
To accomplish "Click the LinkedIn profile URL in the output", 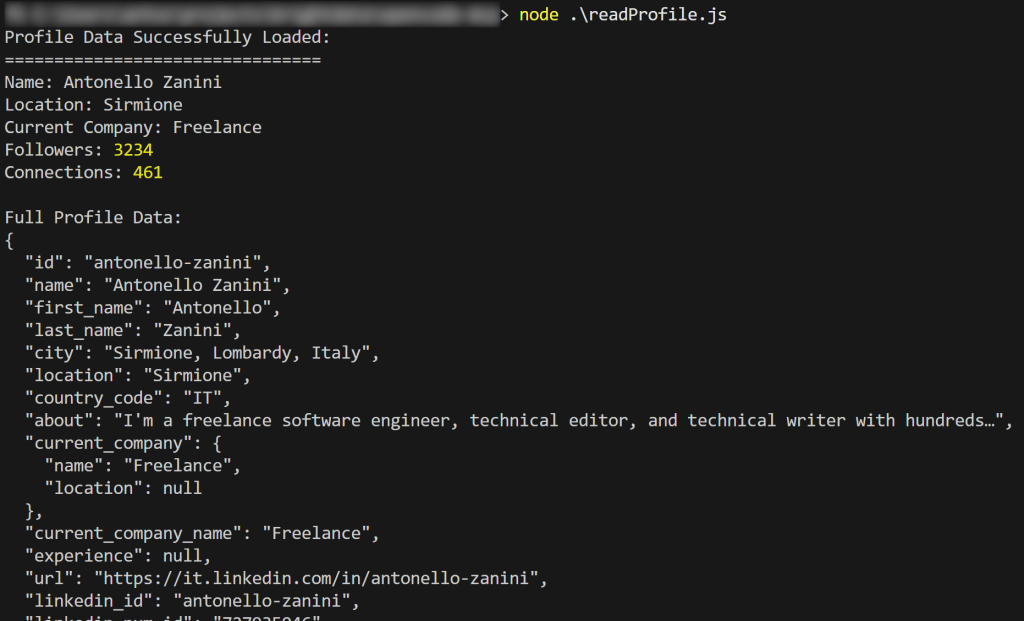I will pyautogui.click(x=318, y=578).
